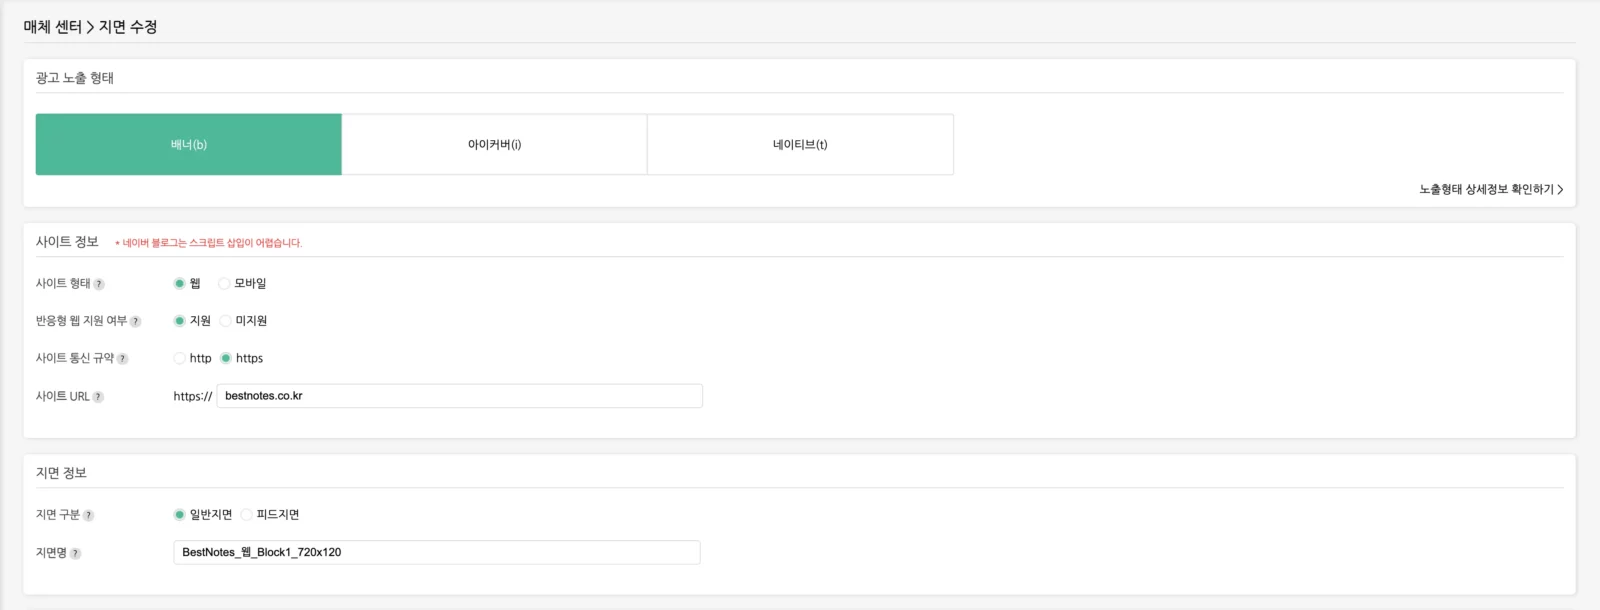Choose 미지원 for responsive web support
This screenshot has height=610, width=1600.
(x=226, y=321)
